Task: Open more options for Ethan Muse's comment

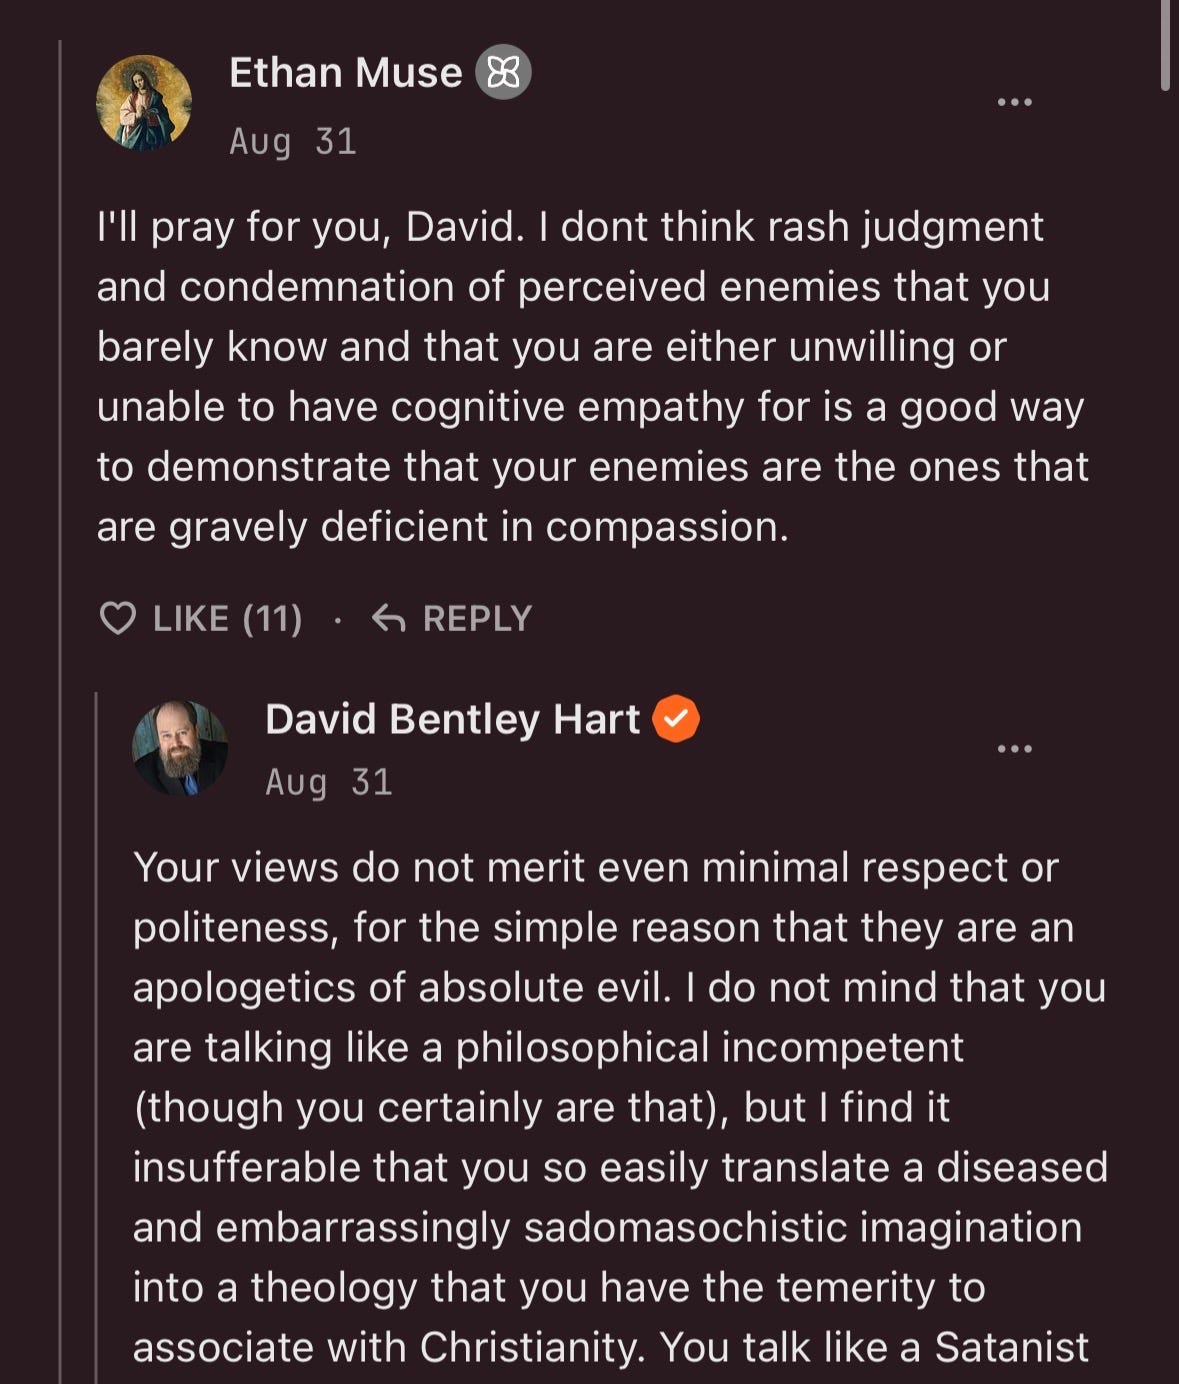Action: (1015, 102)
